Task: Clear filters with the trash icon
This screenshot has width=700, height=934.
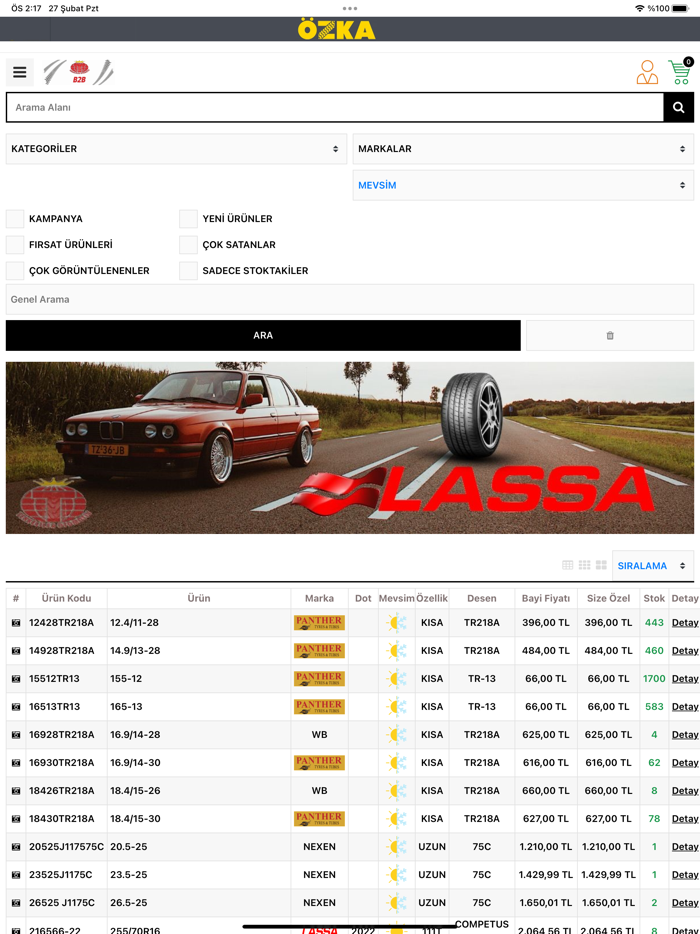Action: [610, 336]
